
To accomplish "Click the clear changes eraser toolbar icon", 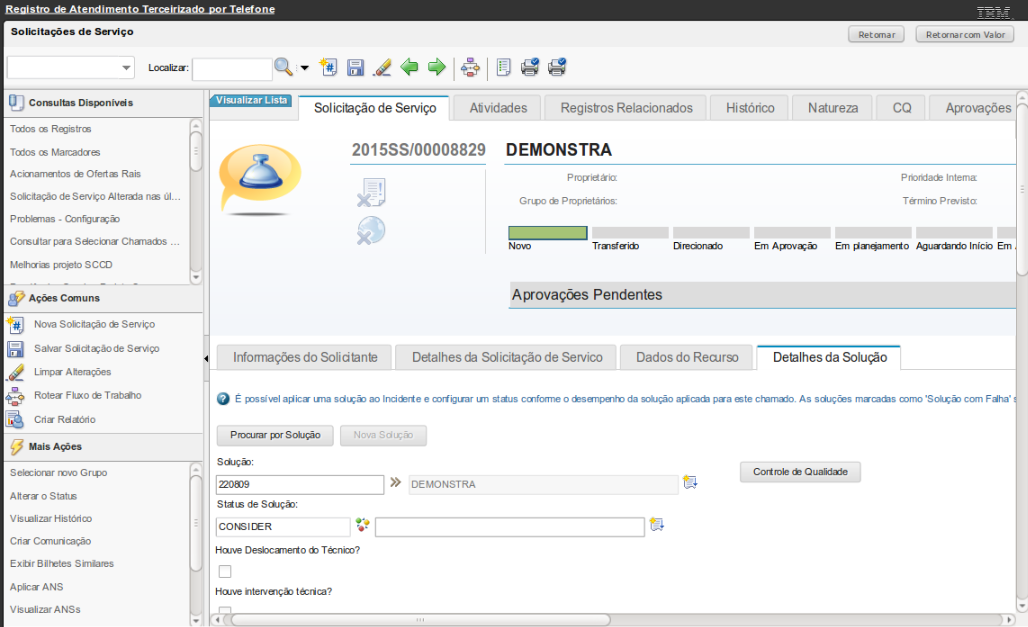I will point(381,67).
